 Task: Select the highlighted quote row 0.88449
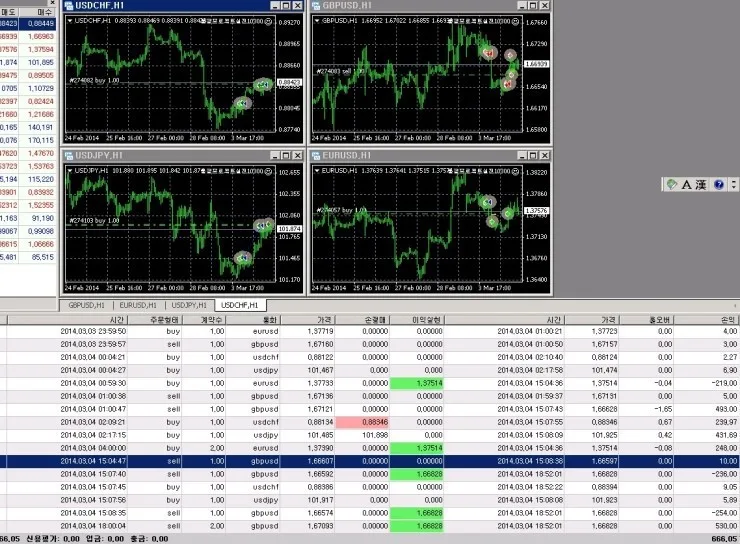pyautogui.click(x=28, y=23)
